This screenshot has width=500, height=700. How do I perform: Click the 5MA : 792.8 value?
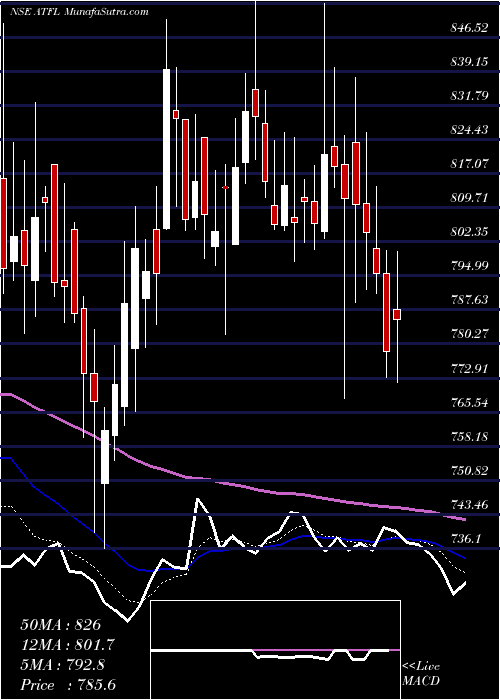(x=62, y=665)
